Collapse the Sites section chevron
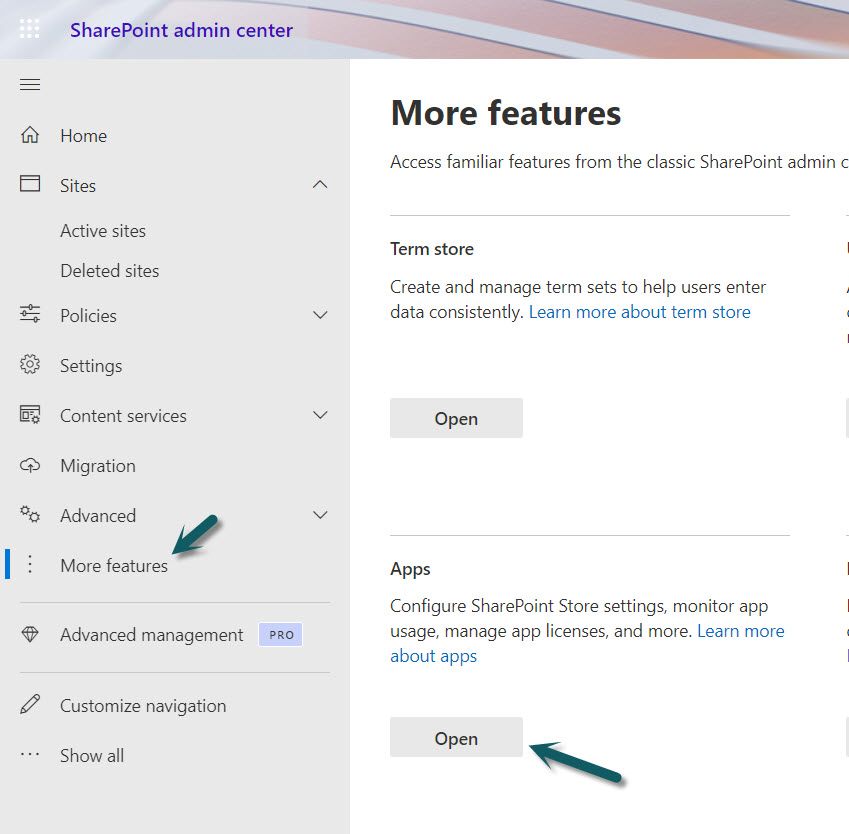This screenshot has height=834, width=849. point(320,185)
